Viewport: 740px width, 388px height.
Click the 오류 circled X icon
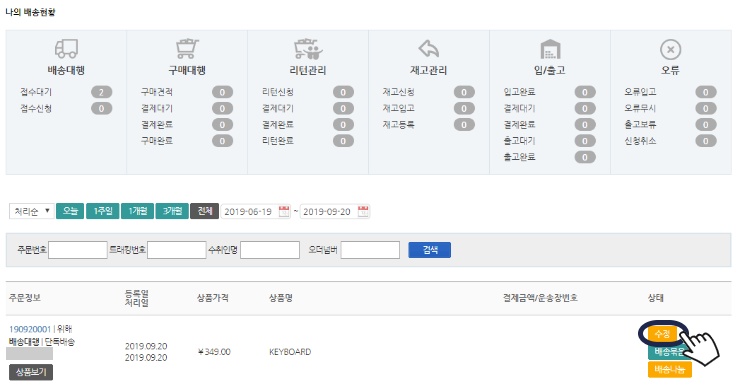pos(671,49)
